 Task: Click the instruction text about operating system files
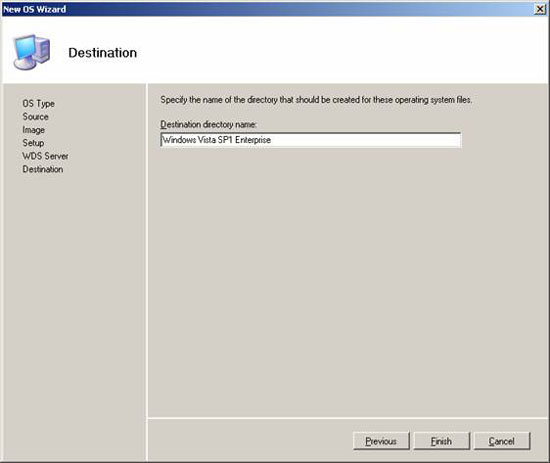pos(316,100)
